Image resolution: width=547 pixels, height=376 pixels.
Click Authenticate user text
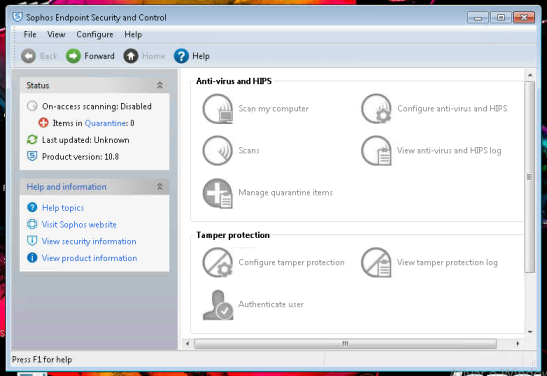pos(271,304)
